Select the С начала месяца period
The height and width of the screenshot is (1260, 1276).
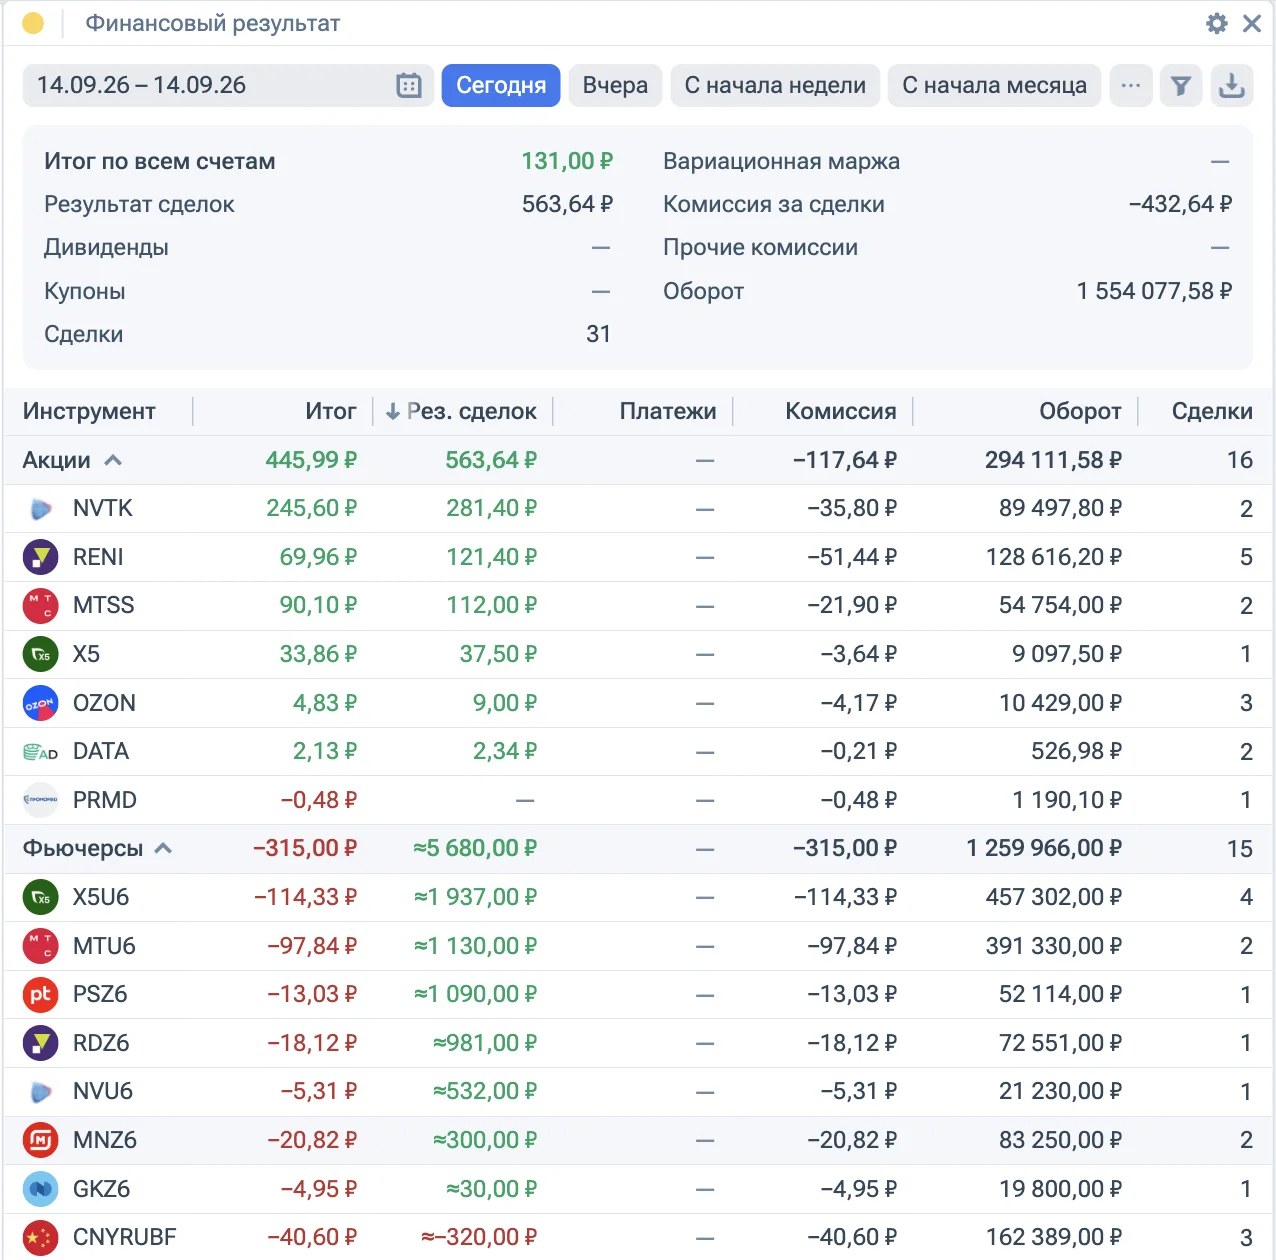point(994,86)
